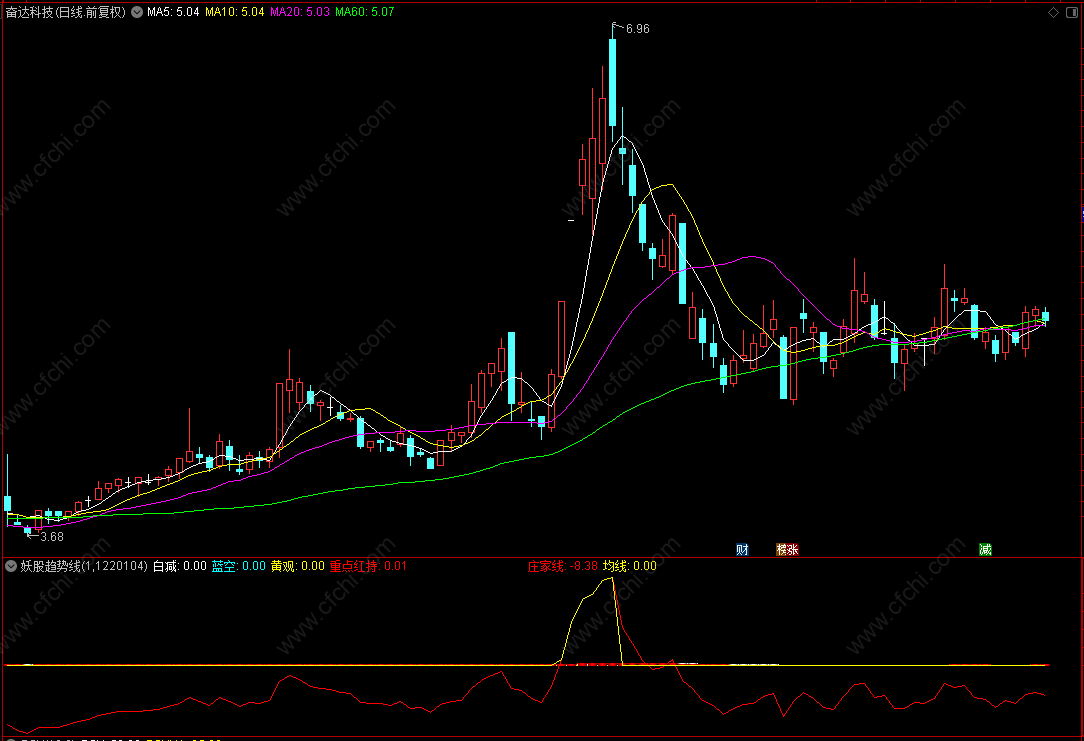The image size is (1084, 741).
Task: Select the 黄观: 0.00 indicator value
Action: 297,566
